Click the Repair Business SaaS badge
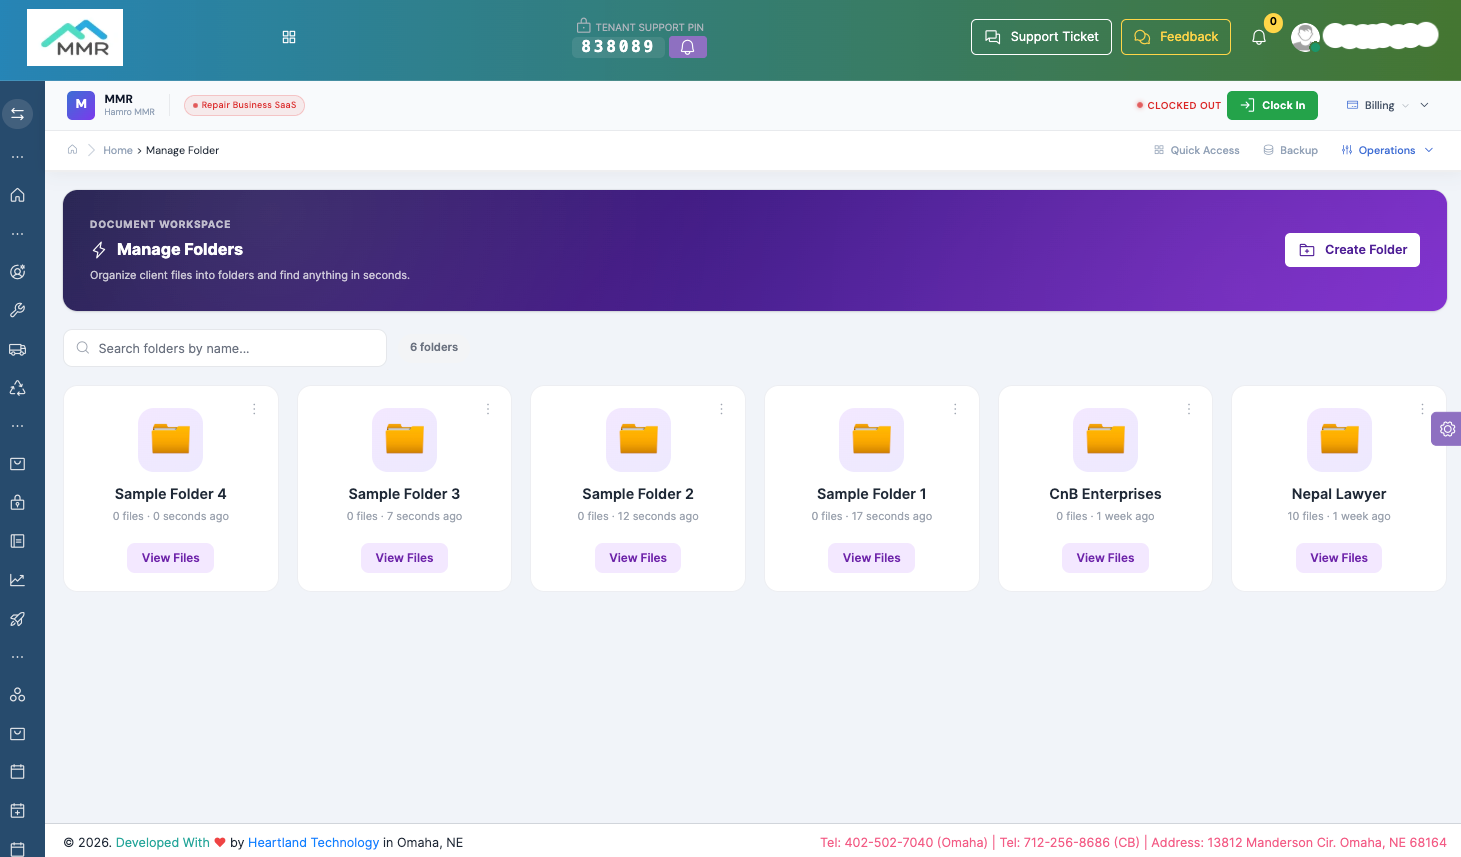1461x857 pixels. pyautogui.click(x=245, y=105)
